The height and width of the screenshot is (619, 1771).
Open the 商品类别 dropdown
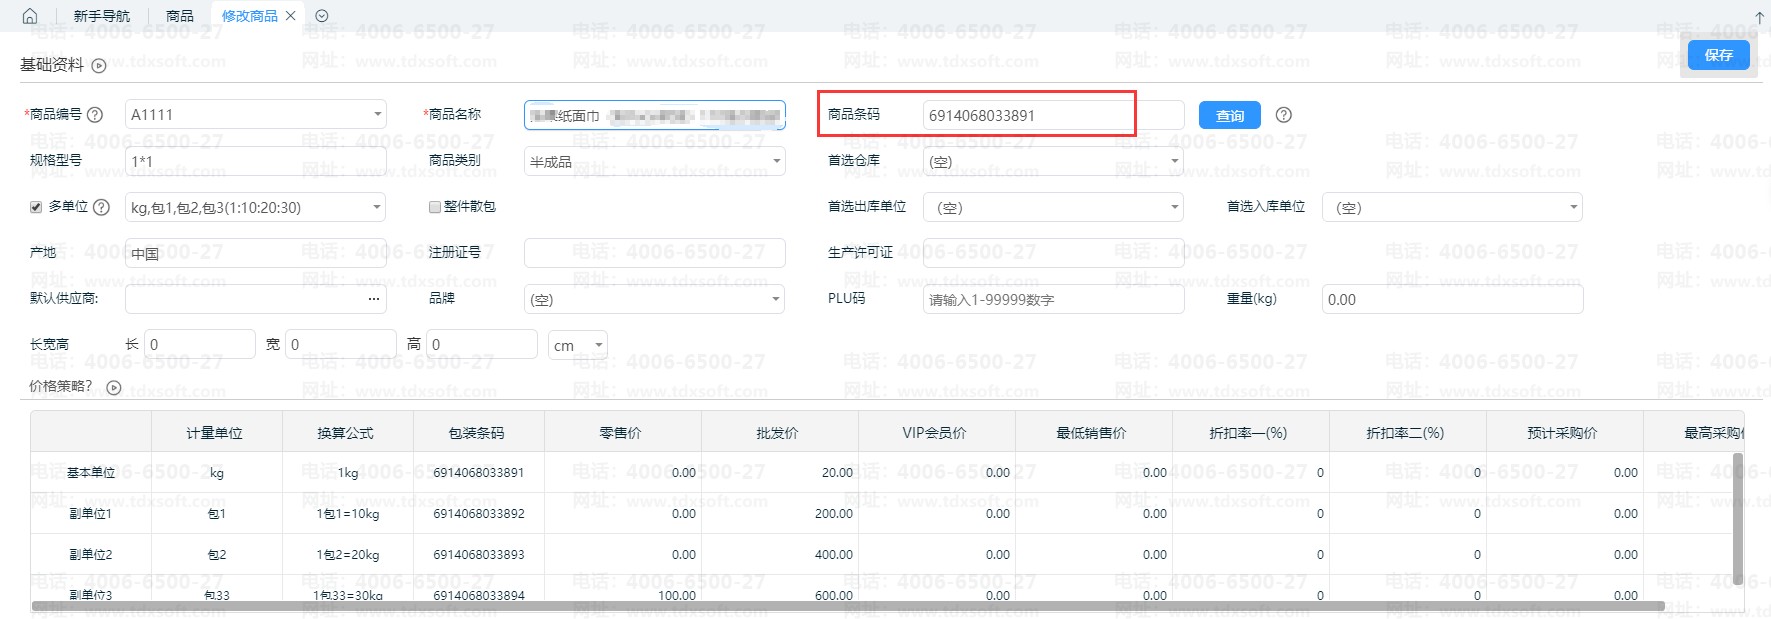(776, 161)
